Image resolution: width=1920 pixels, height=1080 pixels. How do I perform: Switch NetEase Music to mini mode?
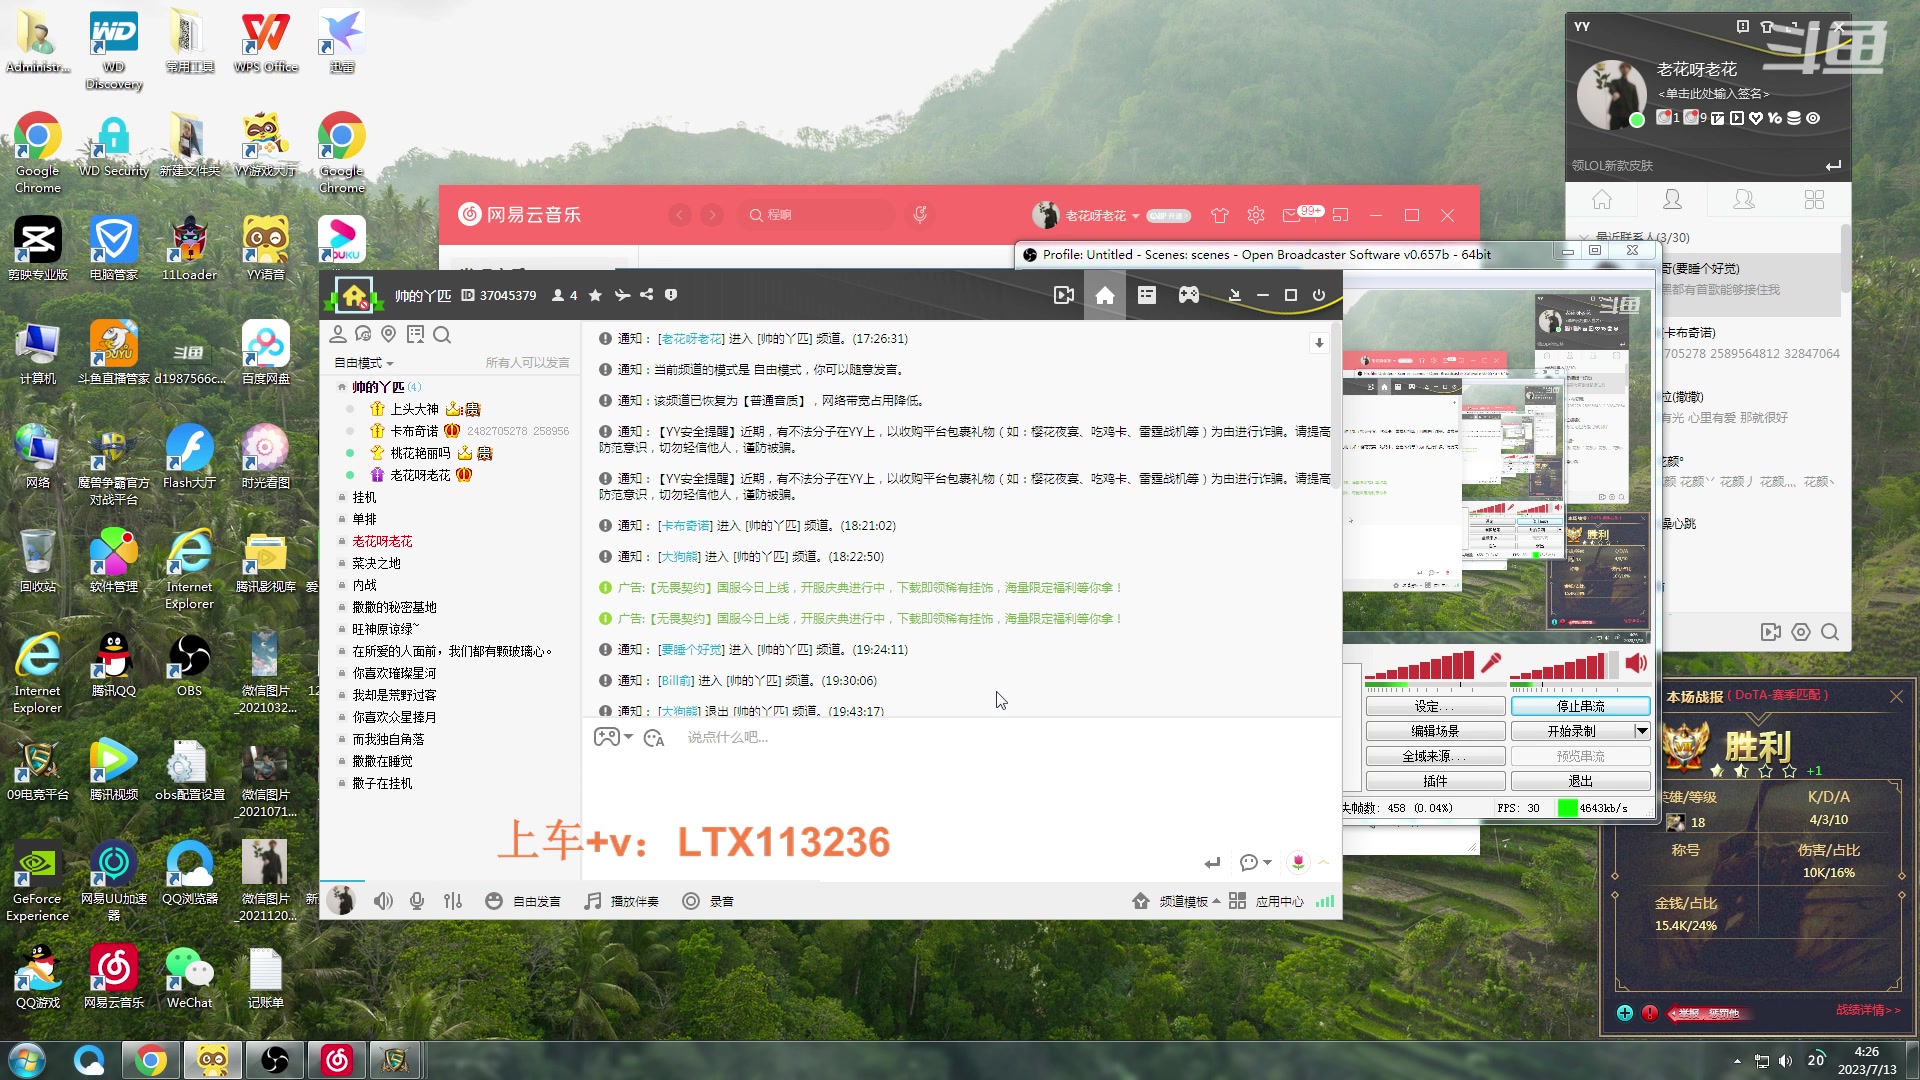click(x=1340, y=215)
